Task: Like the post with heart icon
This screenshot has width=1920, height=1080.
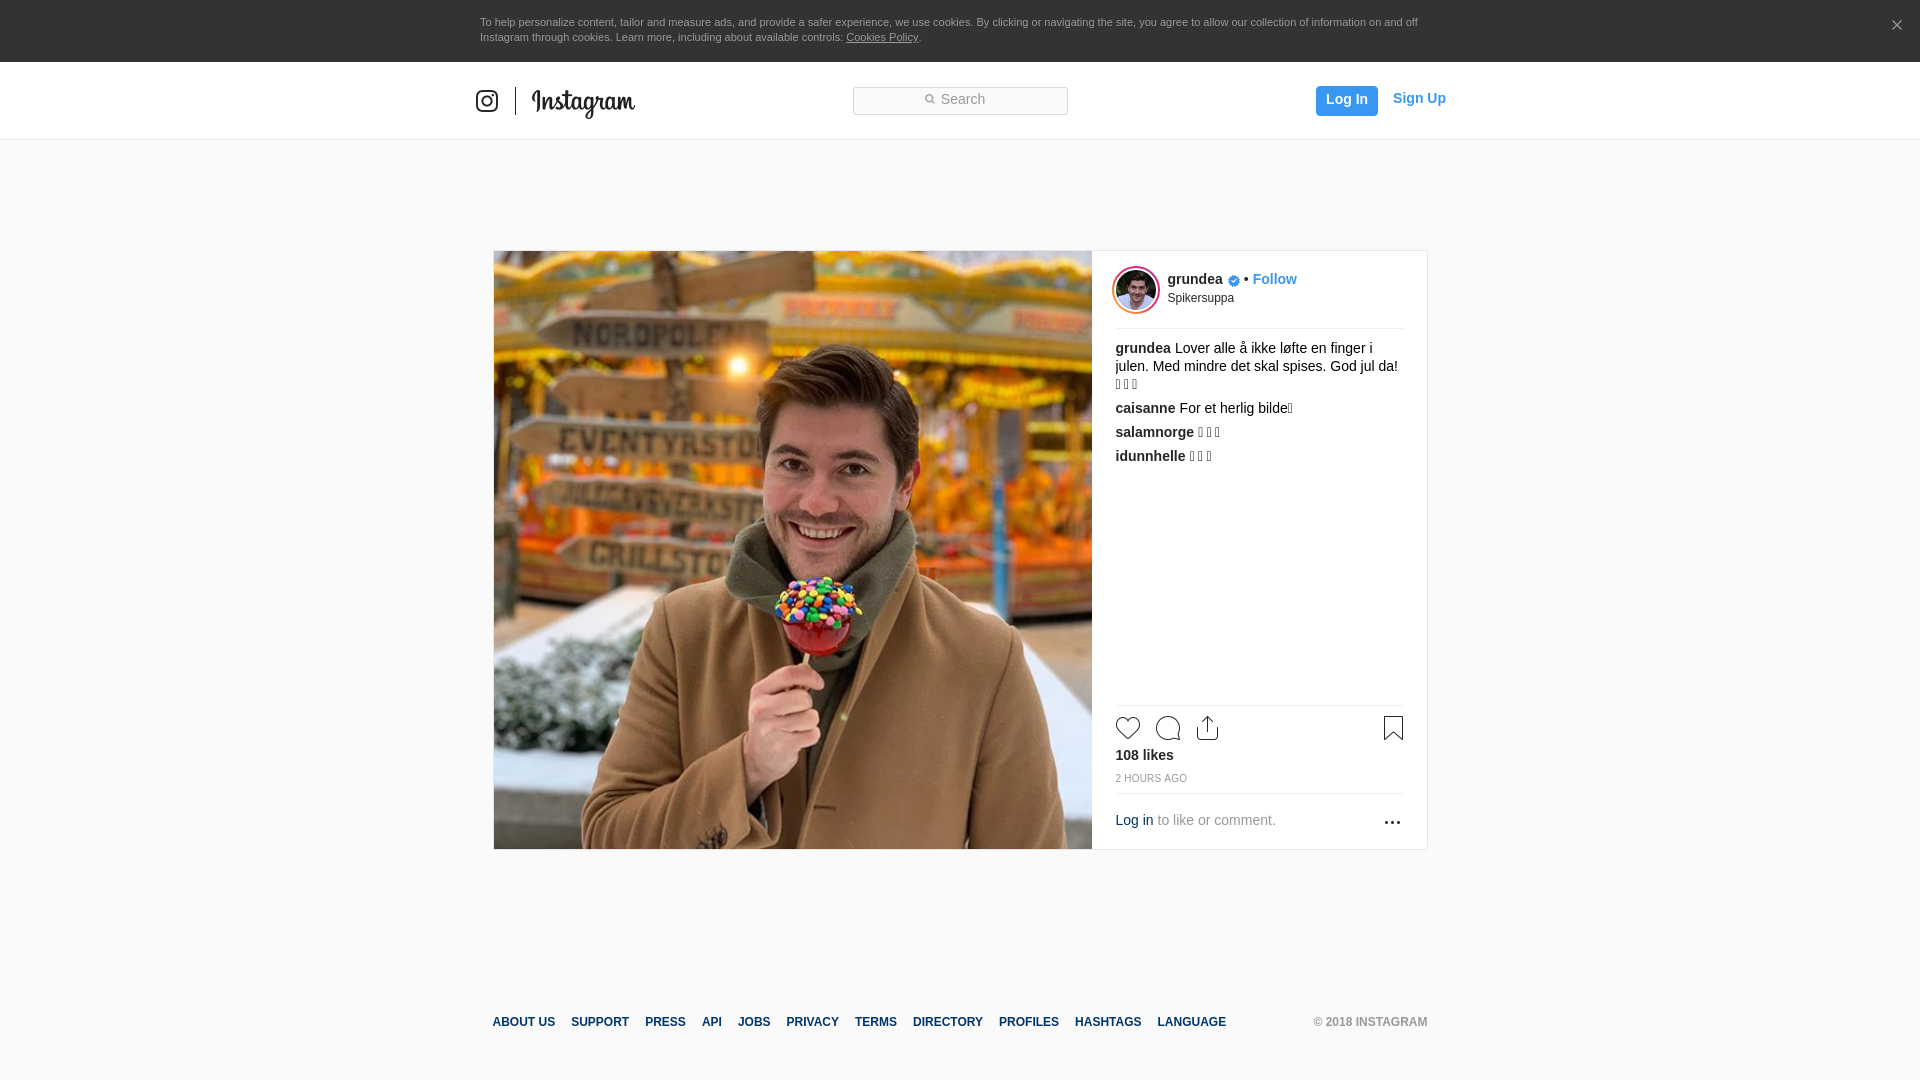Action: (x=1128, y=728)
